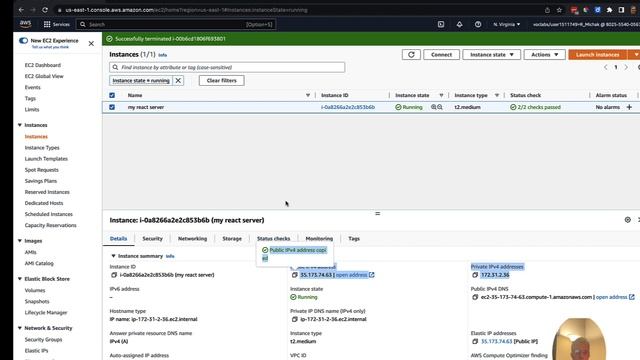Viewport: 640px width, 360px height.
Task: Open Launch Templates in sidebar
Action: click(x=46, y=159)
